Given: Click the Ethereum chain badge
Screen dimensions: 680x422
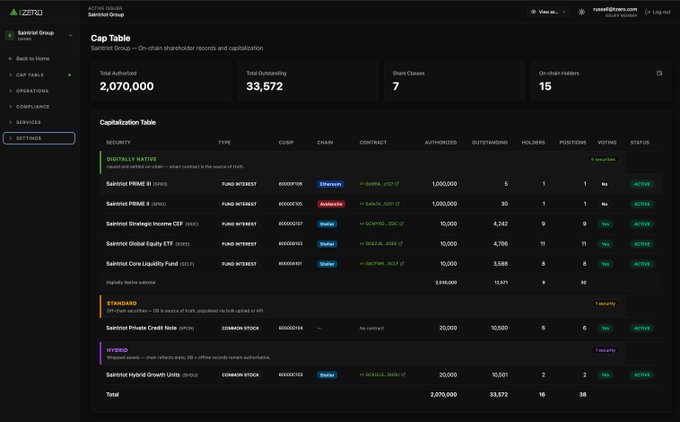Looking at the screenshot, I should point(330,184).
